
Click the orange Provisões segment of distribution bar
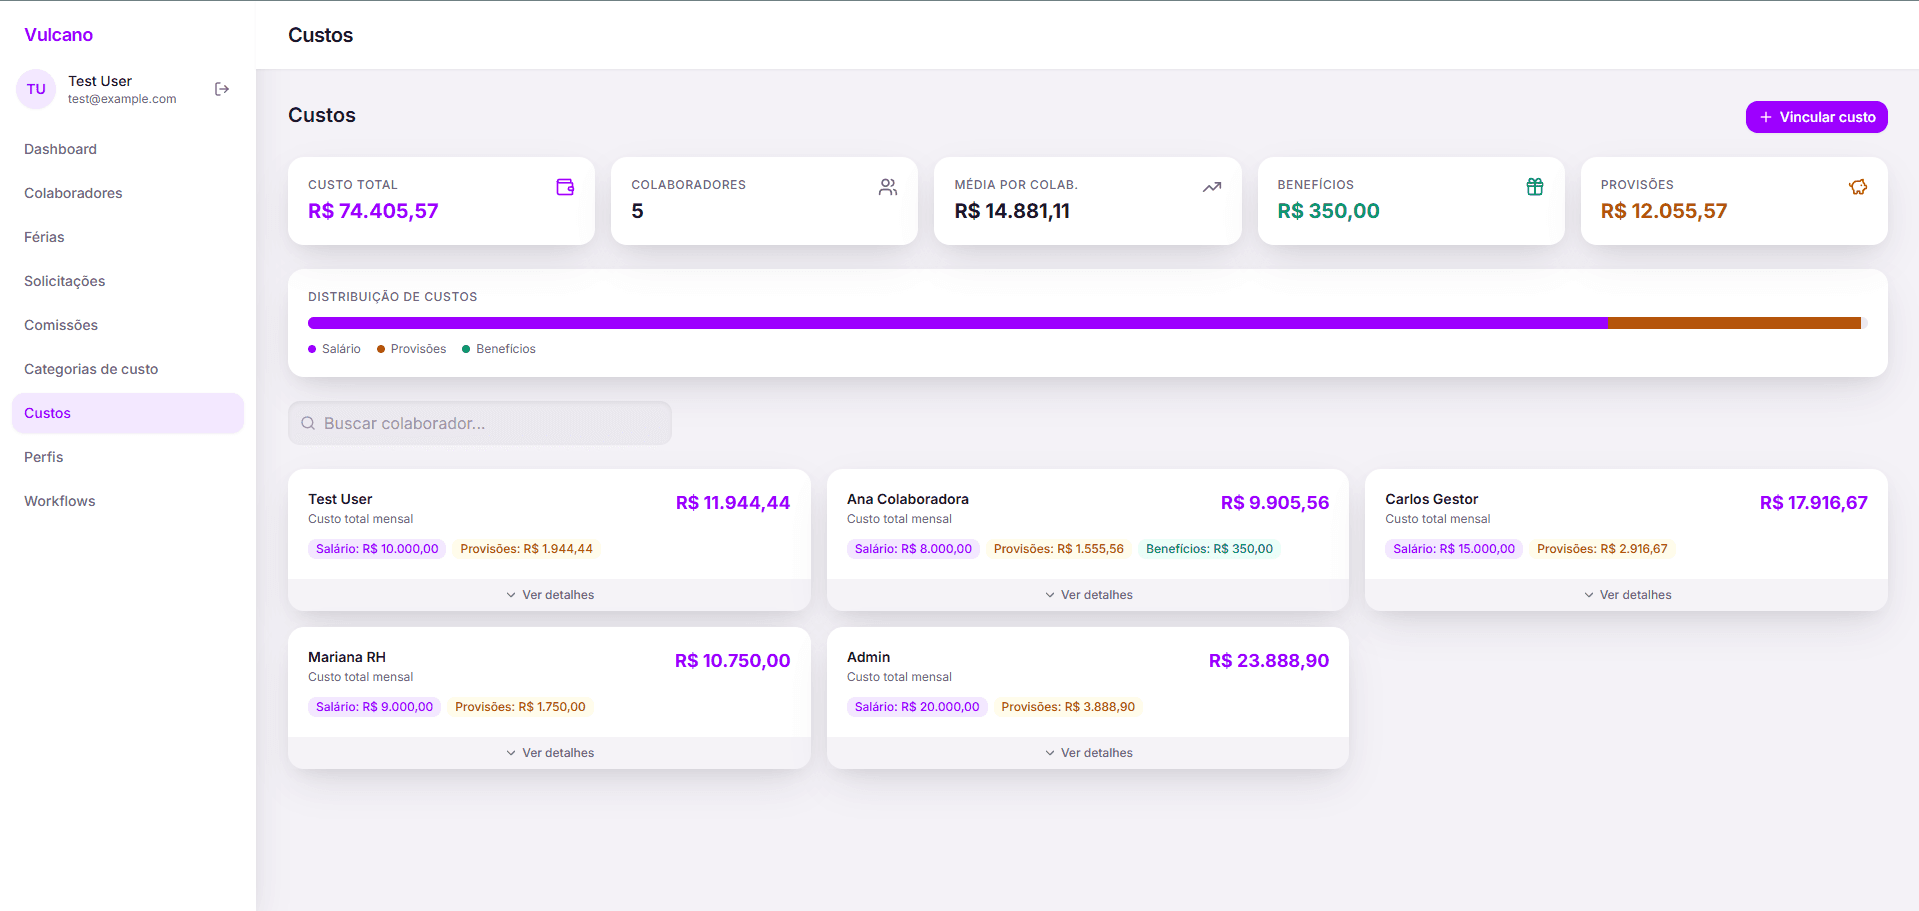click(1734, 323)
